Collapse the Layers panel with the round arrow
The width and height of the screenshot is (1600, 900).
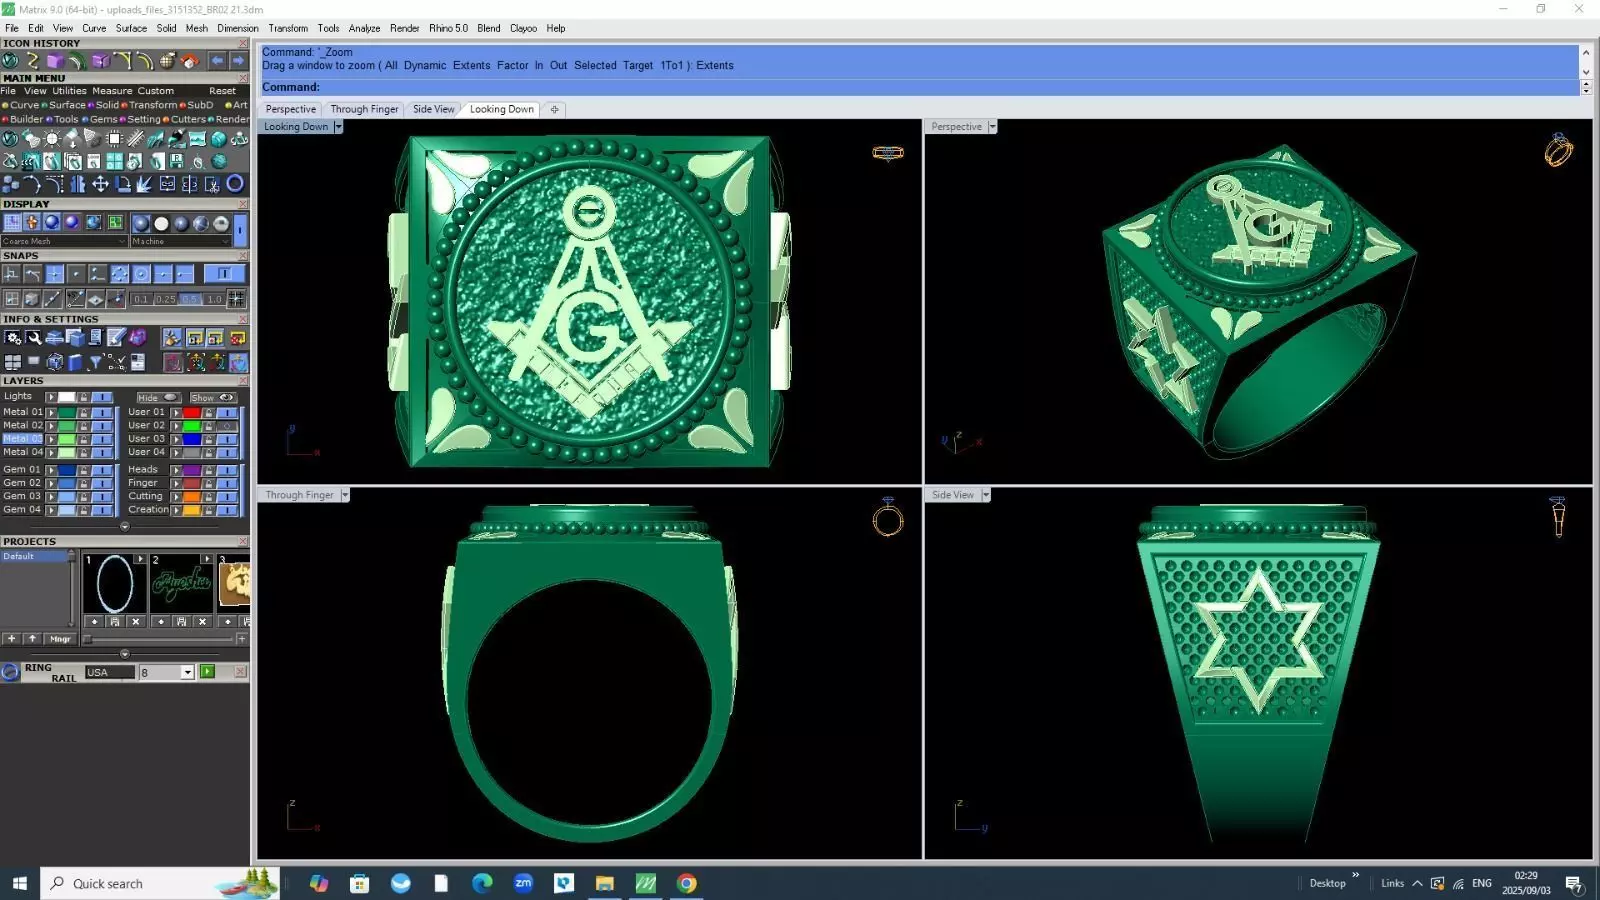[125, 527]
